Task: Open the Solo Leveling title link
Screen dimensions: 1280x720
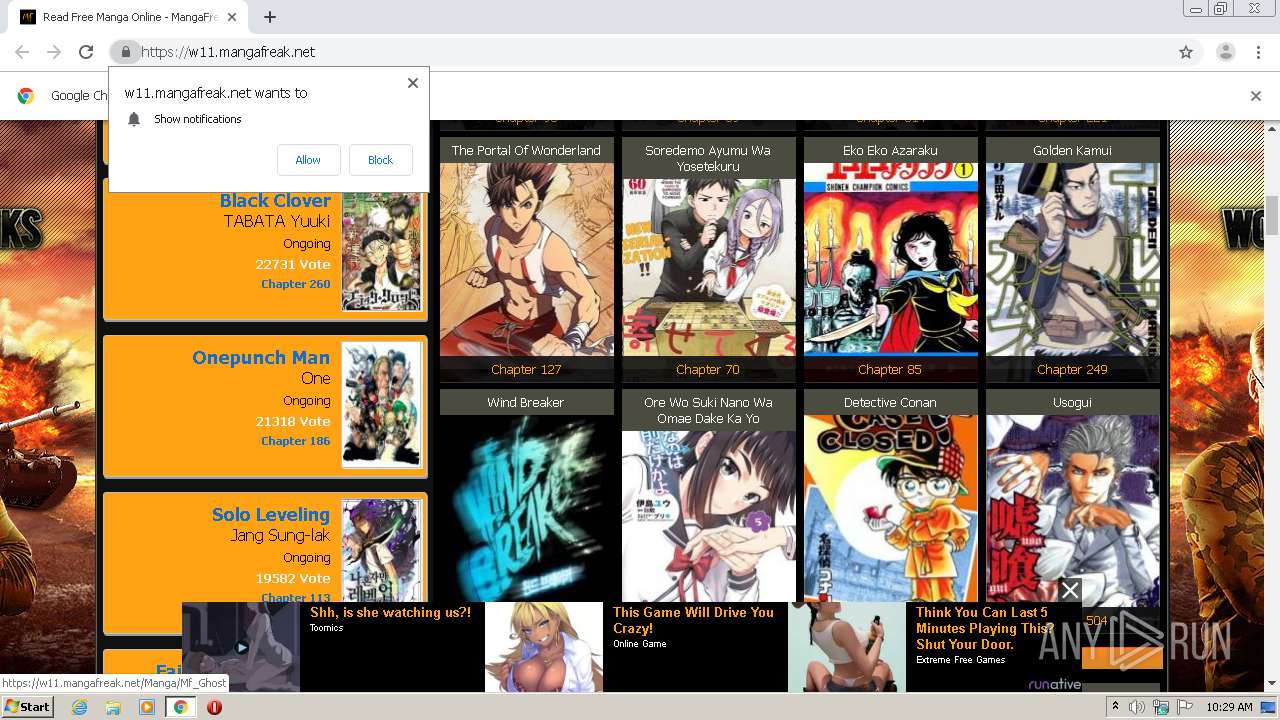Action: tap(270, 514)
